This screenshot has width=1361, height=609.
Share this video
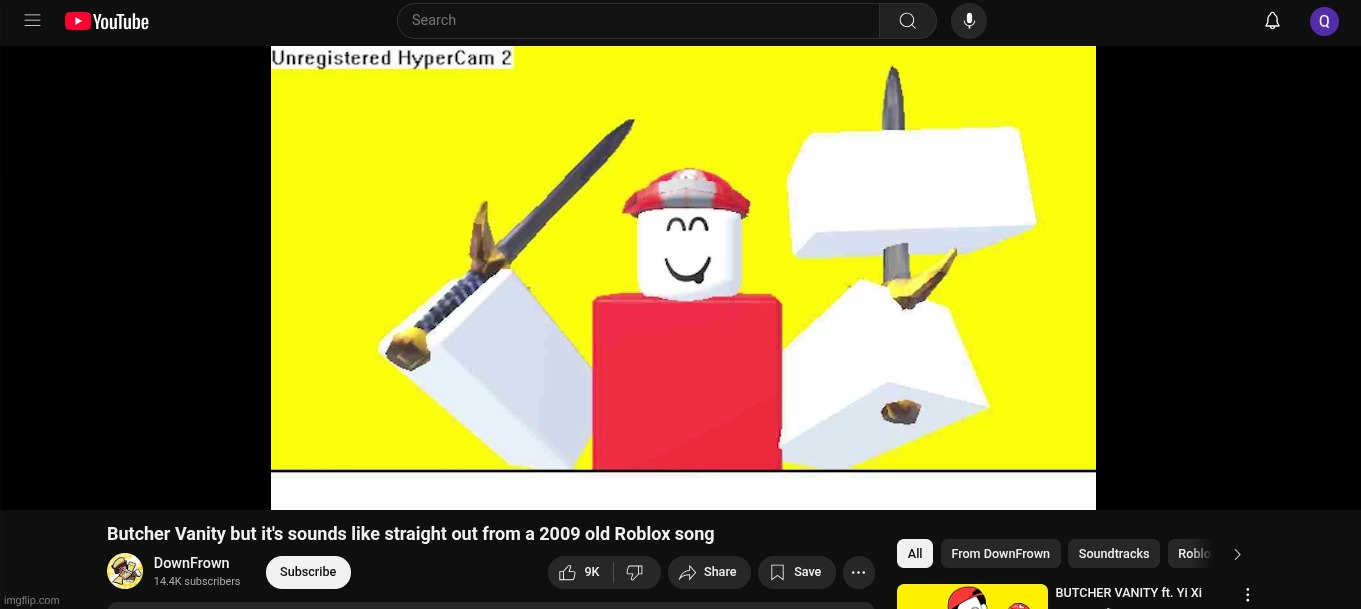point(709,572)
